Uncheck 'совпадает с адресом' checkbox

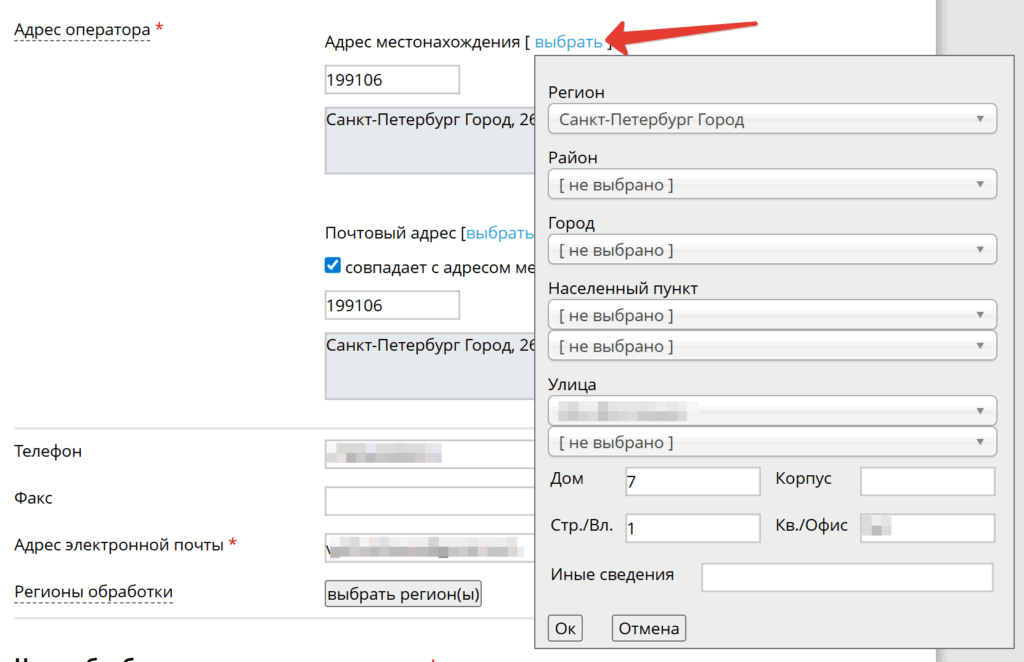[x=334, y=266]
